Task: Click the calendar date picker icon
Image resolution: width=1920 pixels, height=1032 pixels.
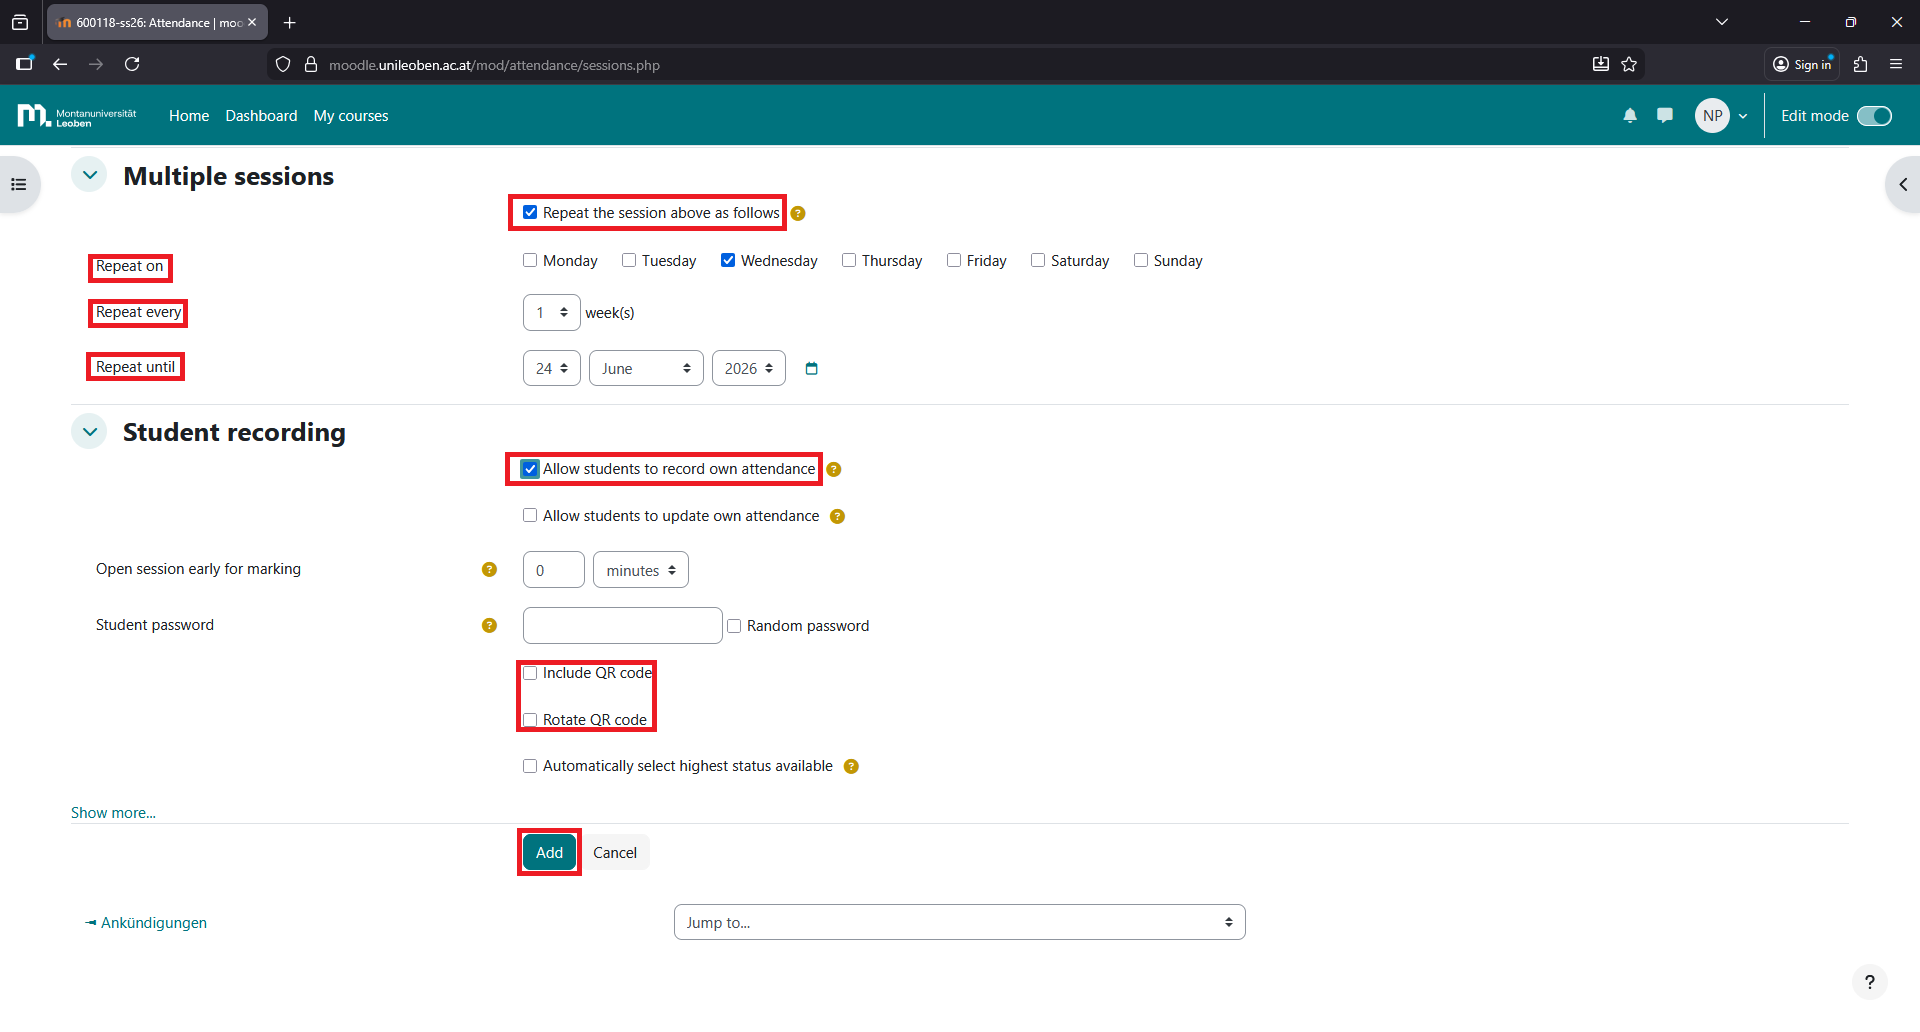Action: 812,369
